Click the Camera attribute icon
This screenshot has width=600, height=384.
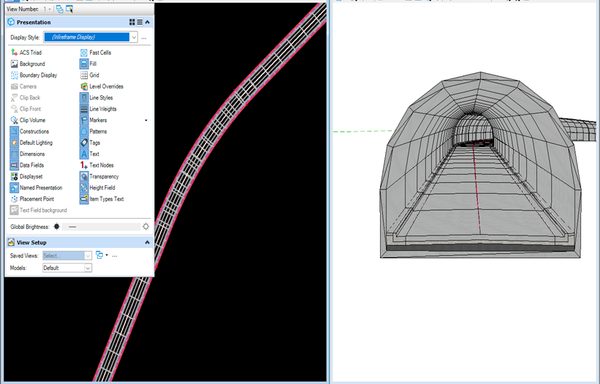point(14,86)
